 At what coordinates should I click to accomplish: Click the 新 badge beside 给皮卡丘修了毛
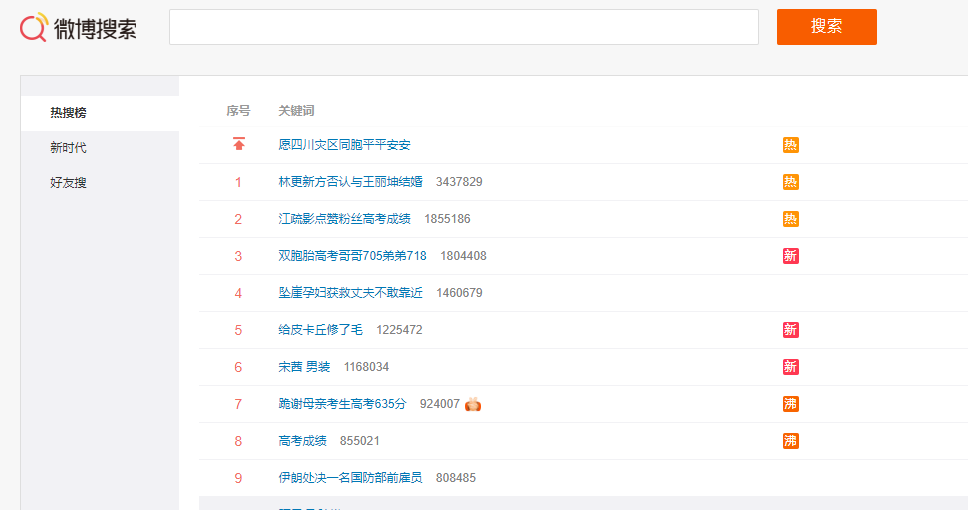(790, 330)
